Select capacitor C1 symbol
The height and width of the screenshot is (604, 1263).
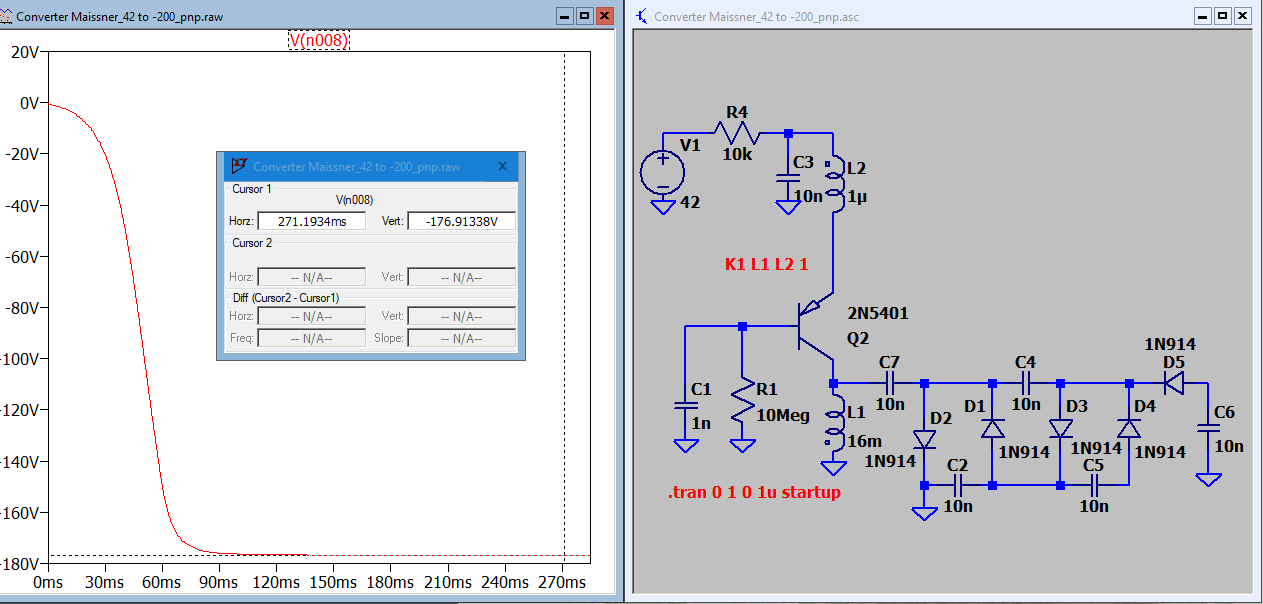pos(685,406)
